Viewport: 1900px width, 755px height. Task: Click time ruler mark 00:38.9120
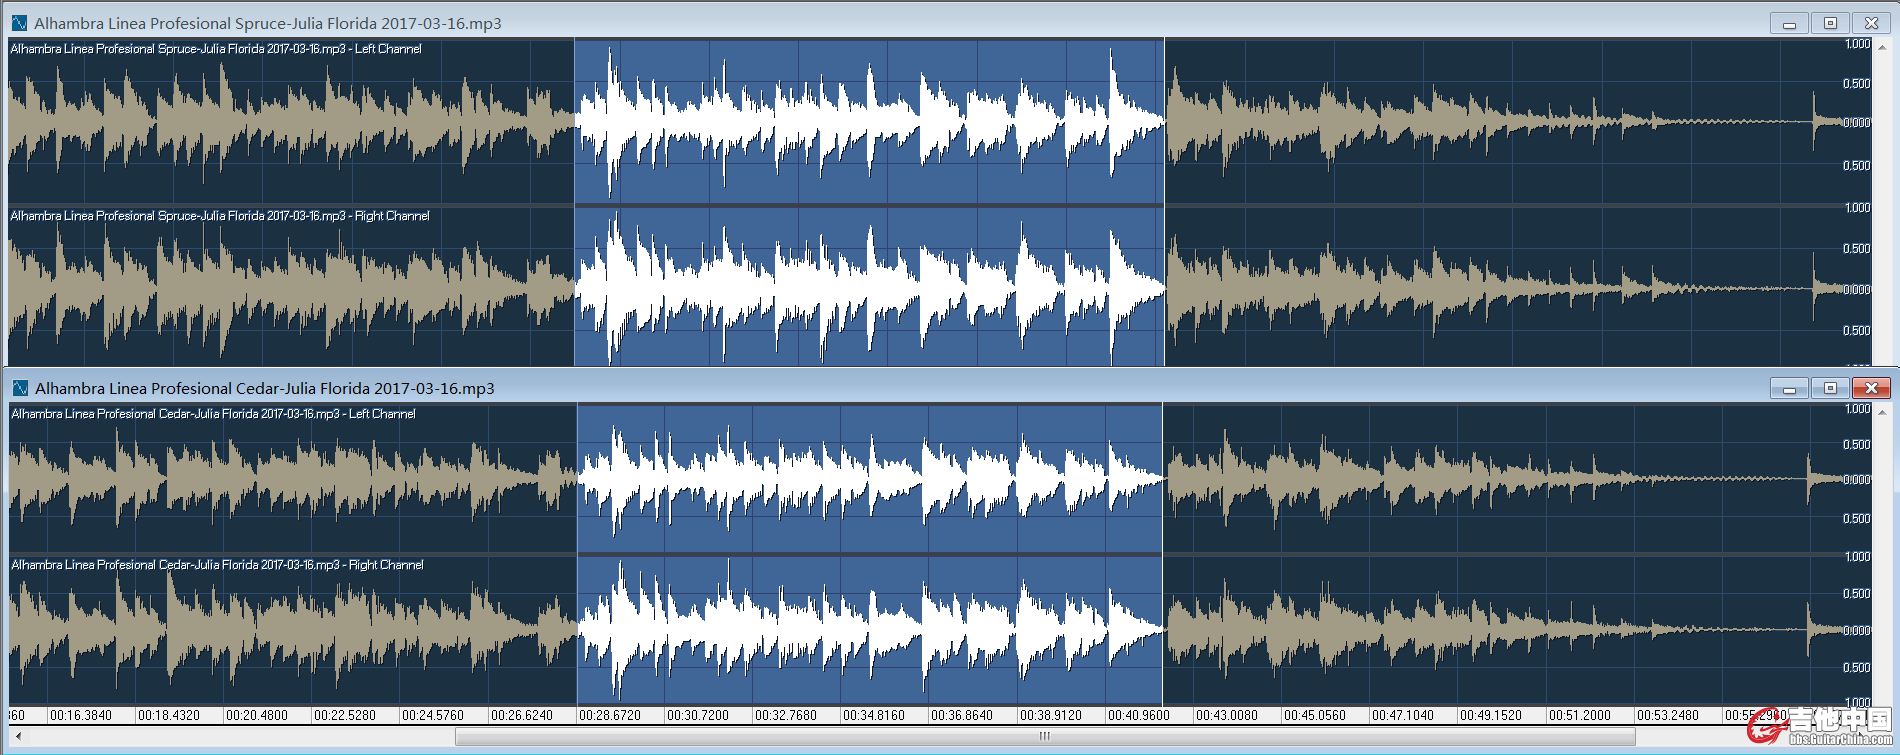(1051, 716)
